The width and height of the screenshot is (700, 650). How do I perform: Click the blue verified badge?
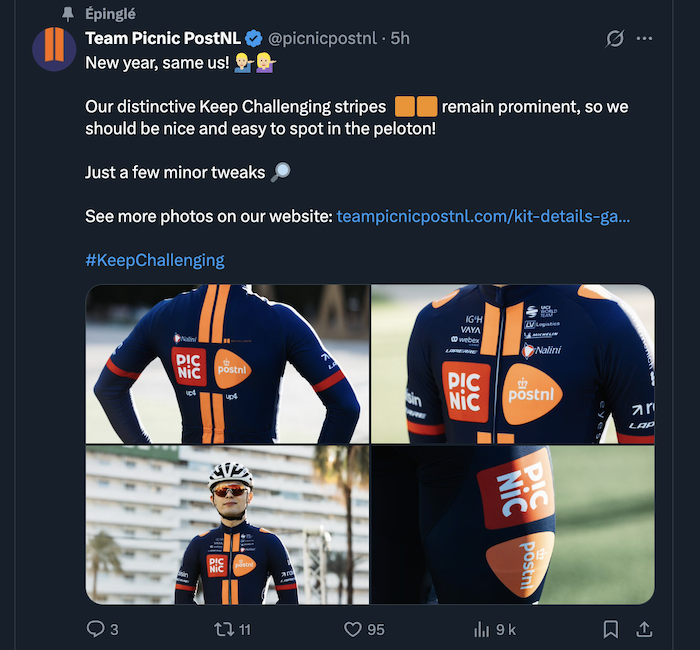click(254, 38)
